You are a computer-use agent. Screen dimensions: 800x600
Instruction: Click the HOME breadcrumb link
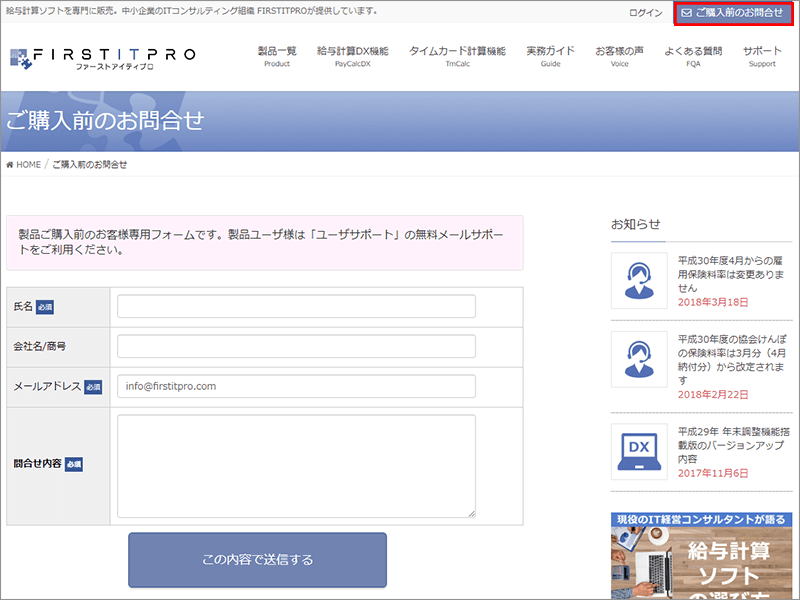[x=23, y=164]
